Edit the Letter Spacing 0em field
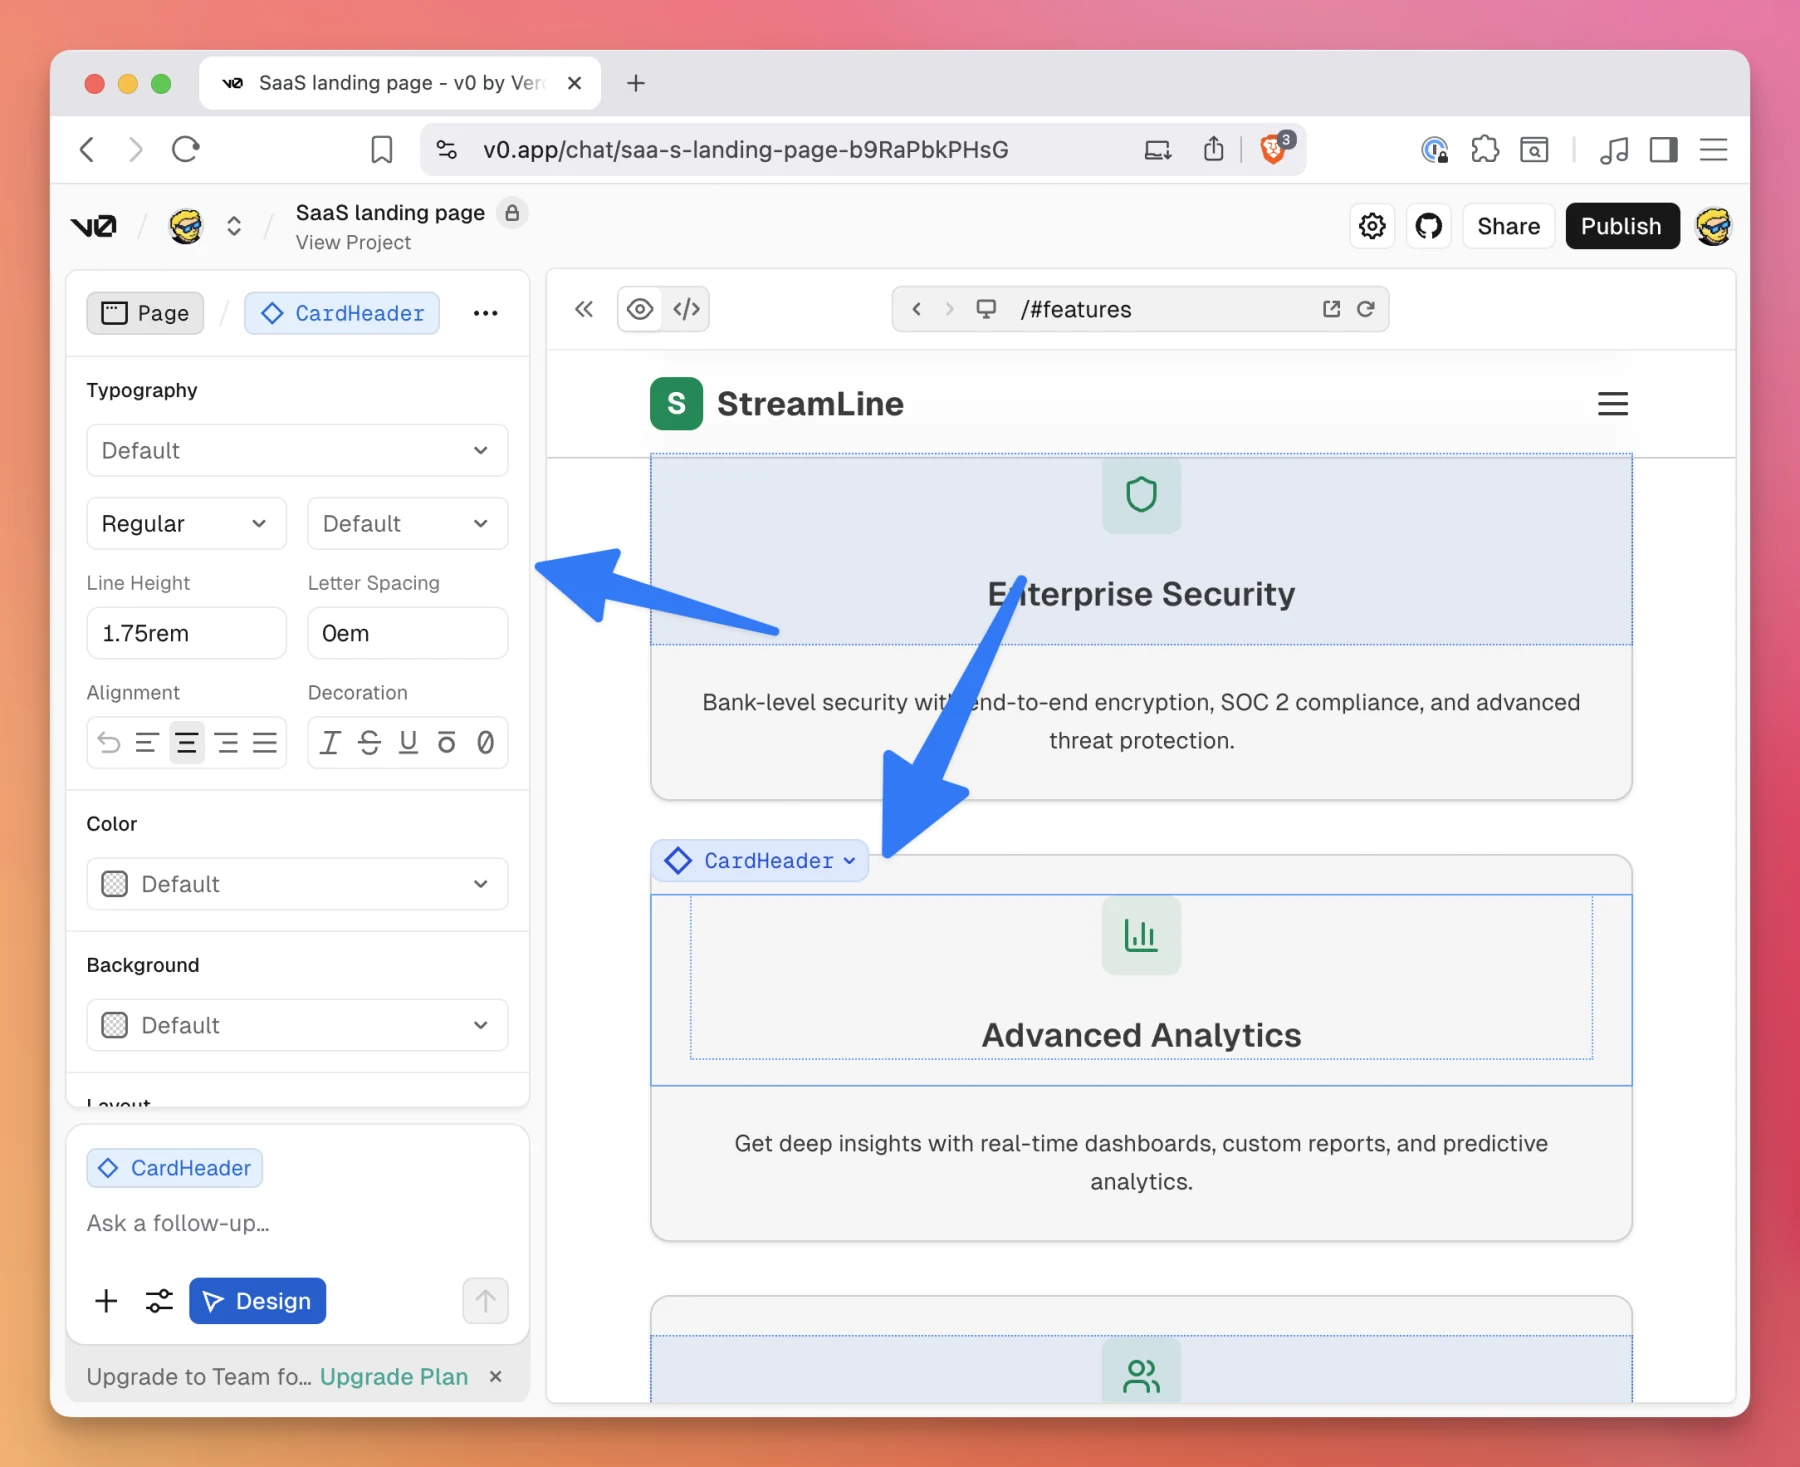 click(407, 633)
